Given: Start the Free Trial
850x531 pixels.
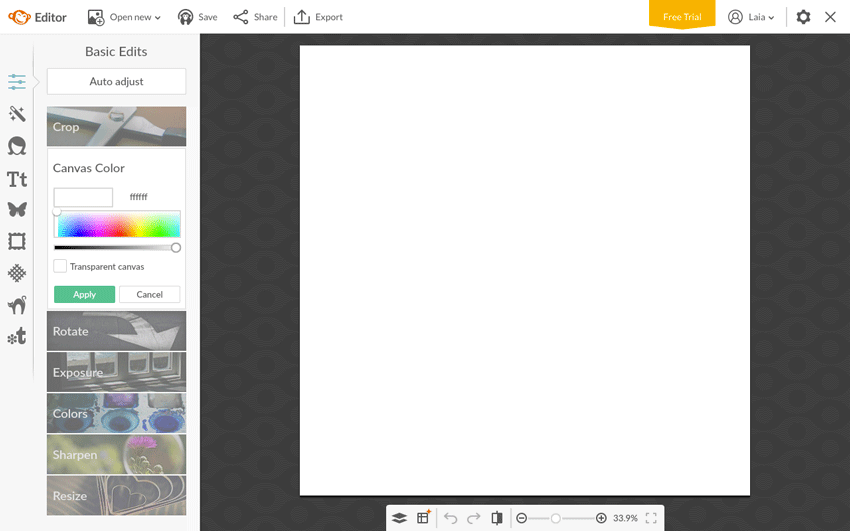Looking at the screenshot, I should [x=682, y=15].
